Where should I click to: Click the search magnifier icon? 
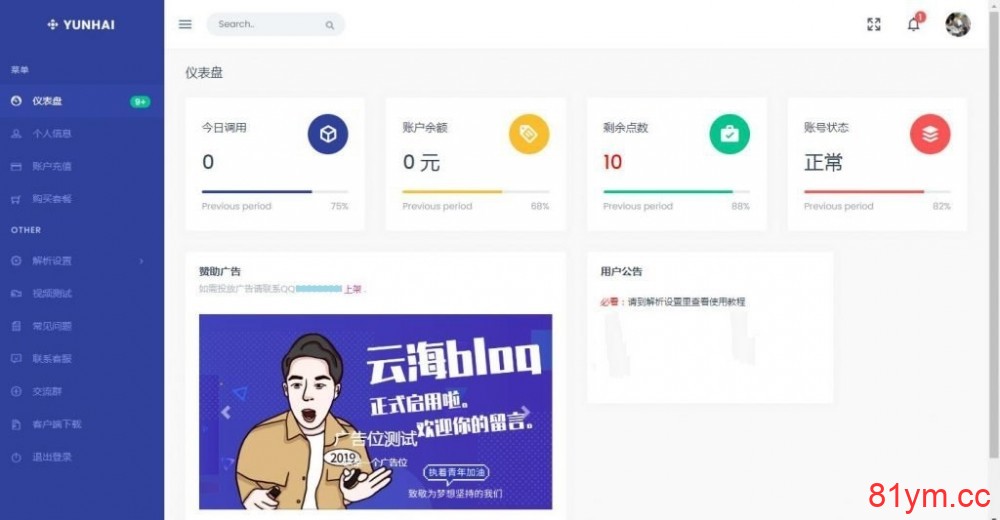330,25
